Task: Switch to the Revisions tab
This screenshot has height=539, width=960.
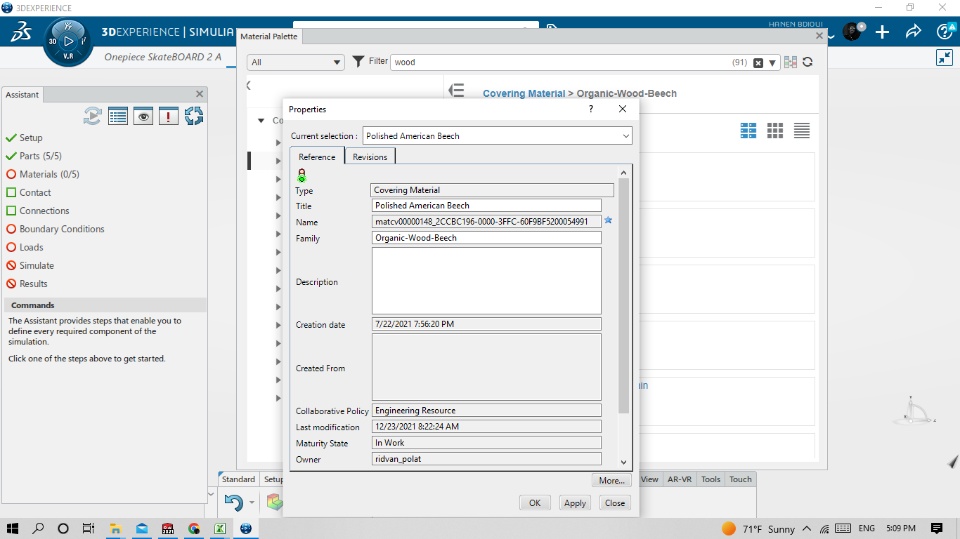Action: [370, 157]
